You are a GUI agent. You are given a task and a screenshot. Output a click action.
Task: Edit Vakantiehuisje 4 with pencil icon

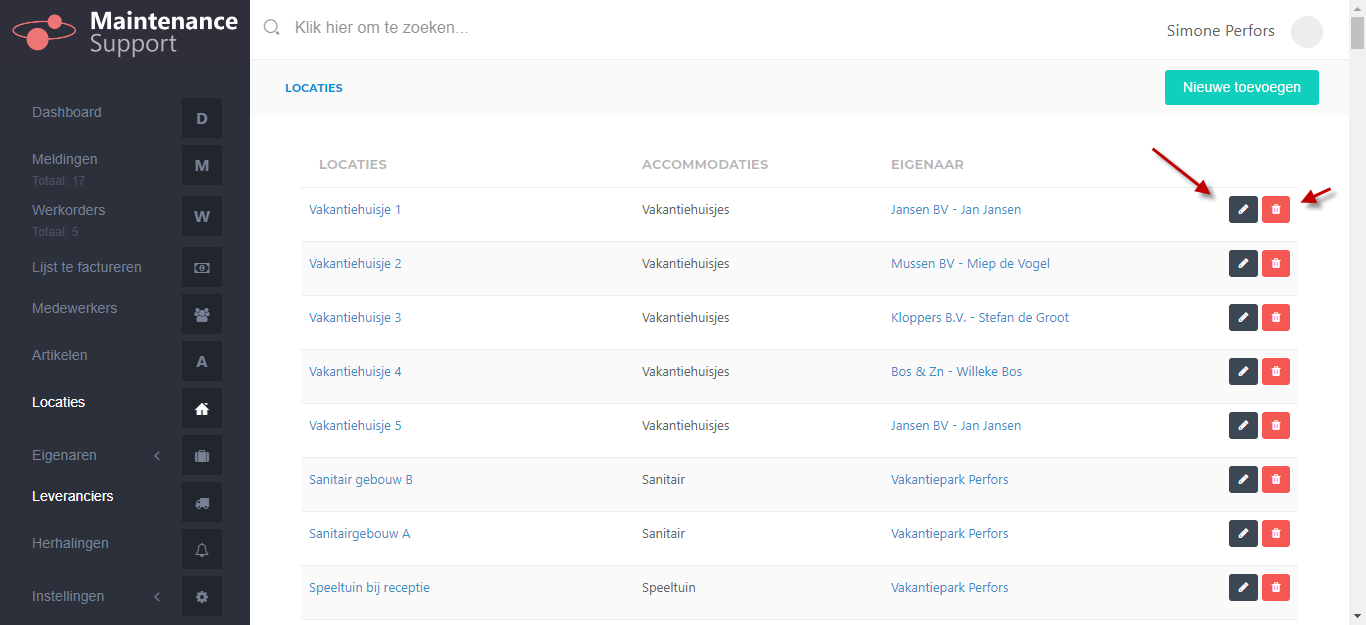pyautogui.click(x=1243, y=371)
